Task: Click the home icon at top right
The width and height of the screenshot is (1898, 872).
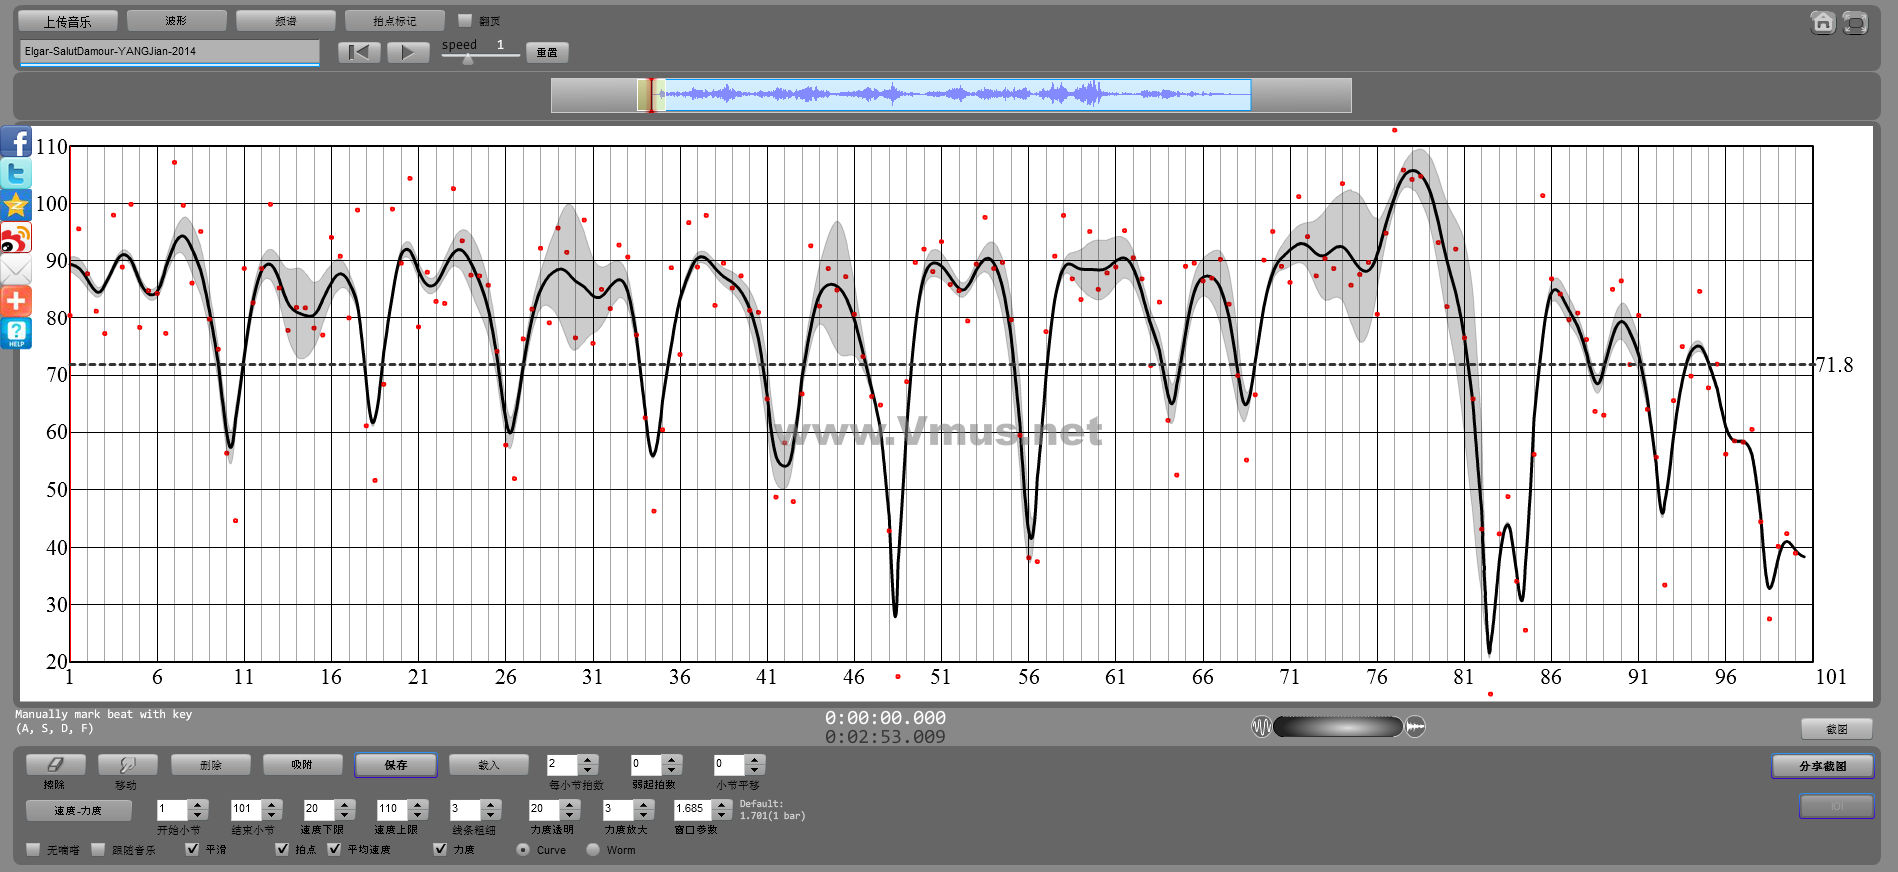Action: coord(1822,22)
